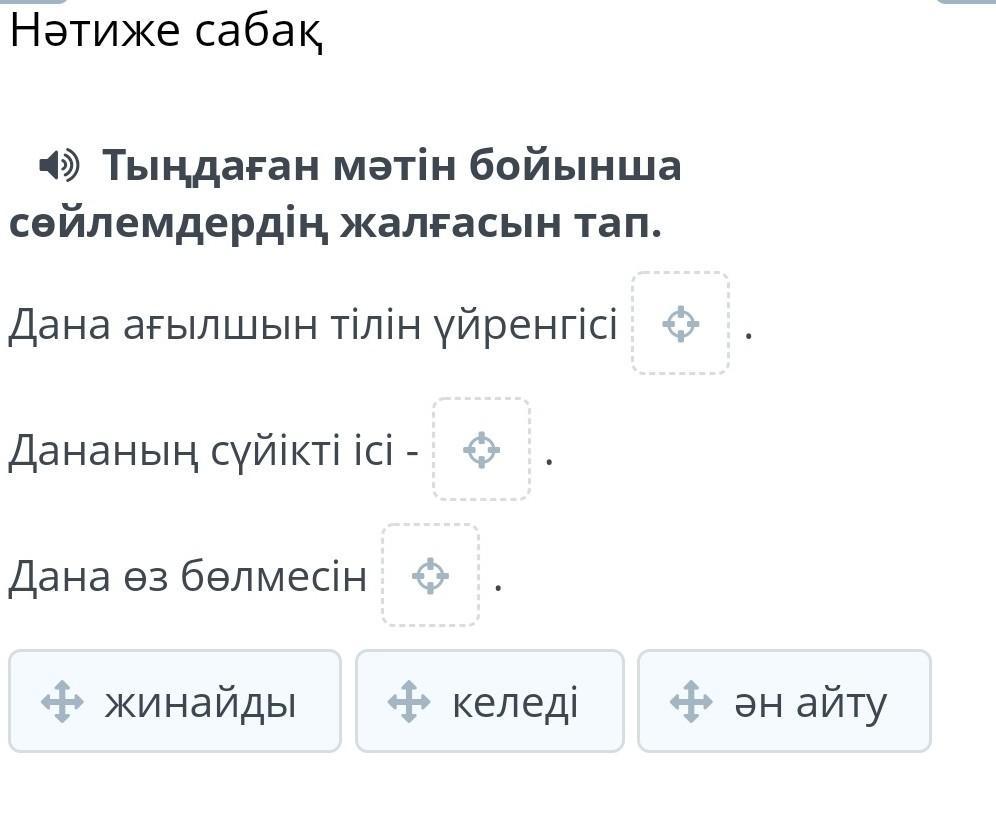Focus the dashed answer slot in the first sentence

[x=680, y=323]
